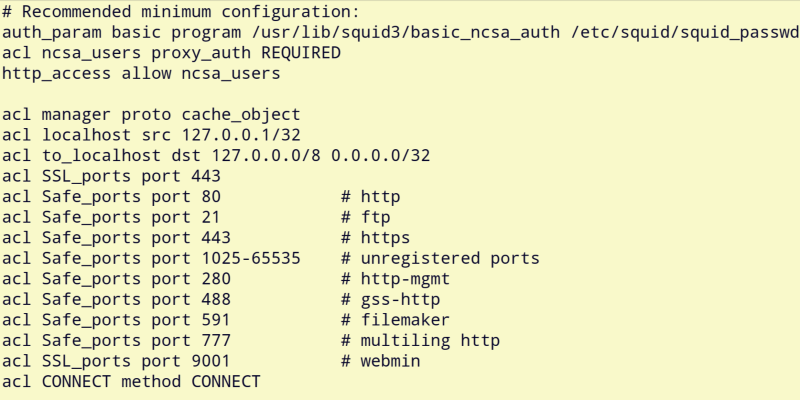Viewport: 800px width, 400px height.
Task: Click the '# ftp' comment
Action: pyautogui.click(x=365, y=217)
